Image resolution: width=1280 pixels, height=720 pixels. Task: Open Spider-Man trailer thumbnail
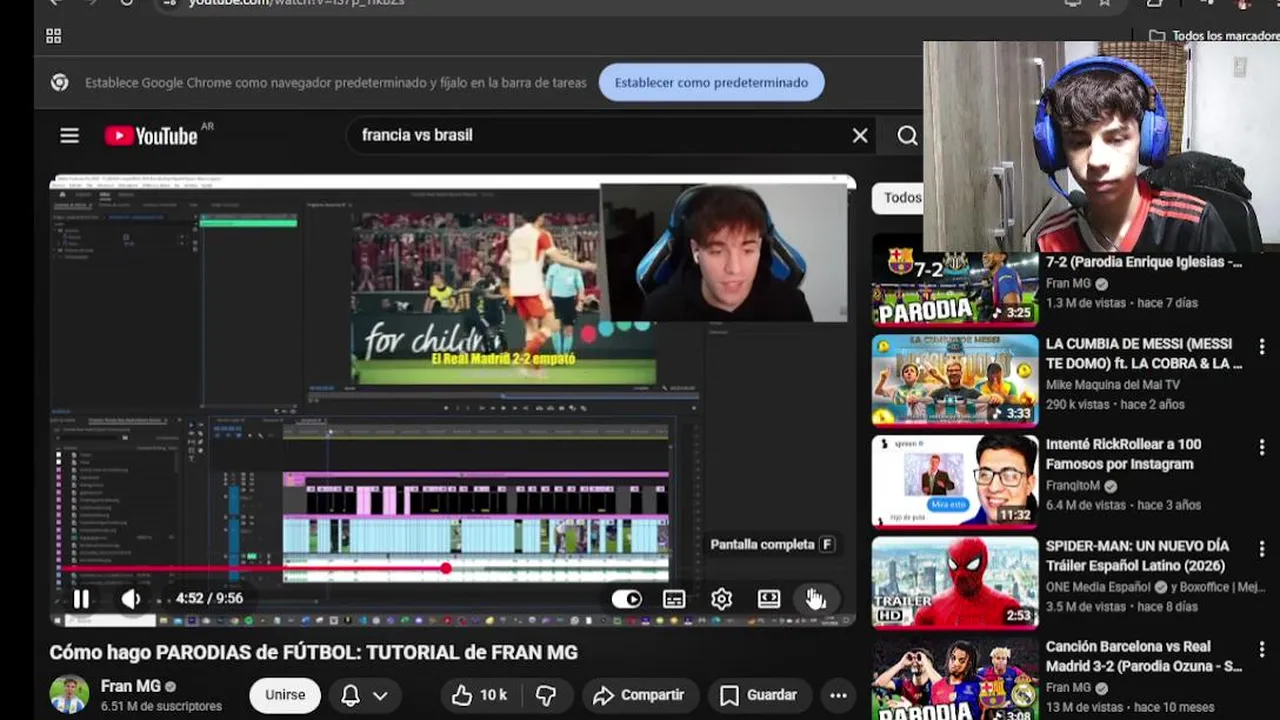955,583
